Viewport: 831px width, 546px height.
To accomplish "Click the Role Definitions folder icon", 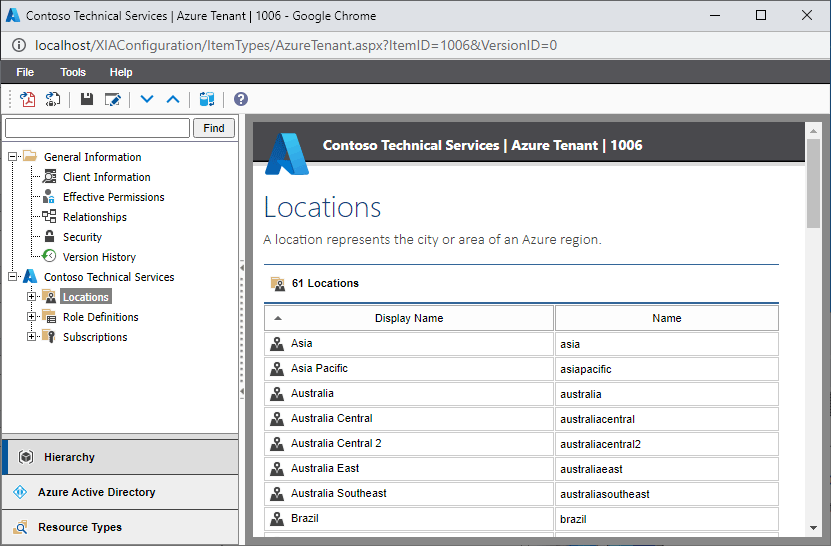I will coord(49,316).
